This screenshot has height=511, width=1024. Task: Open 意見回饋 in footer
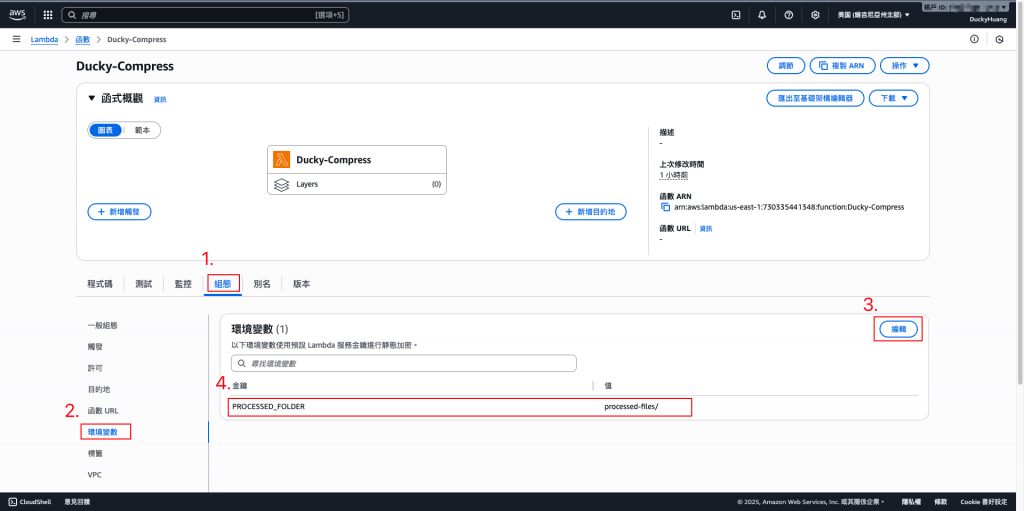click(77, 502)
